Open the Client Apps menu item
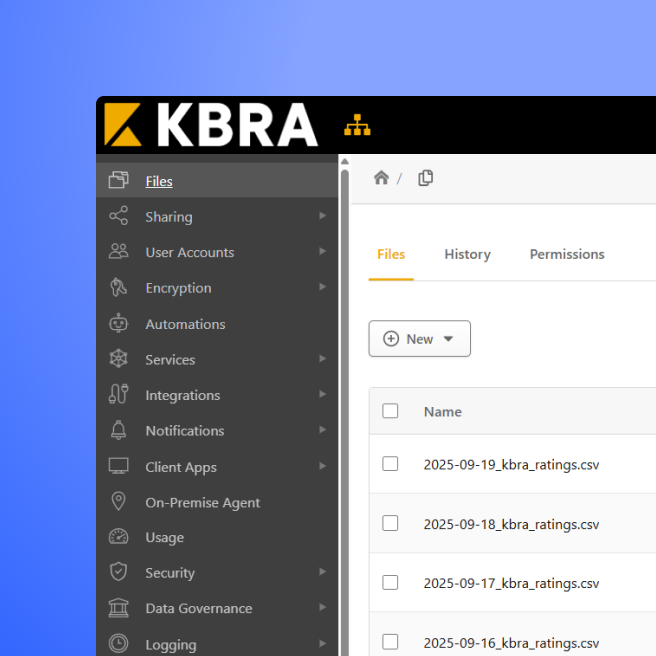This screenshot has width=656, height=656. click(x=217, y=466)
